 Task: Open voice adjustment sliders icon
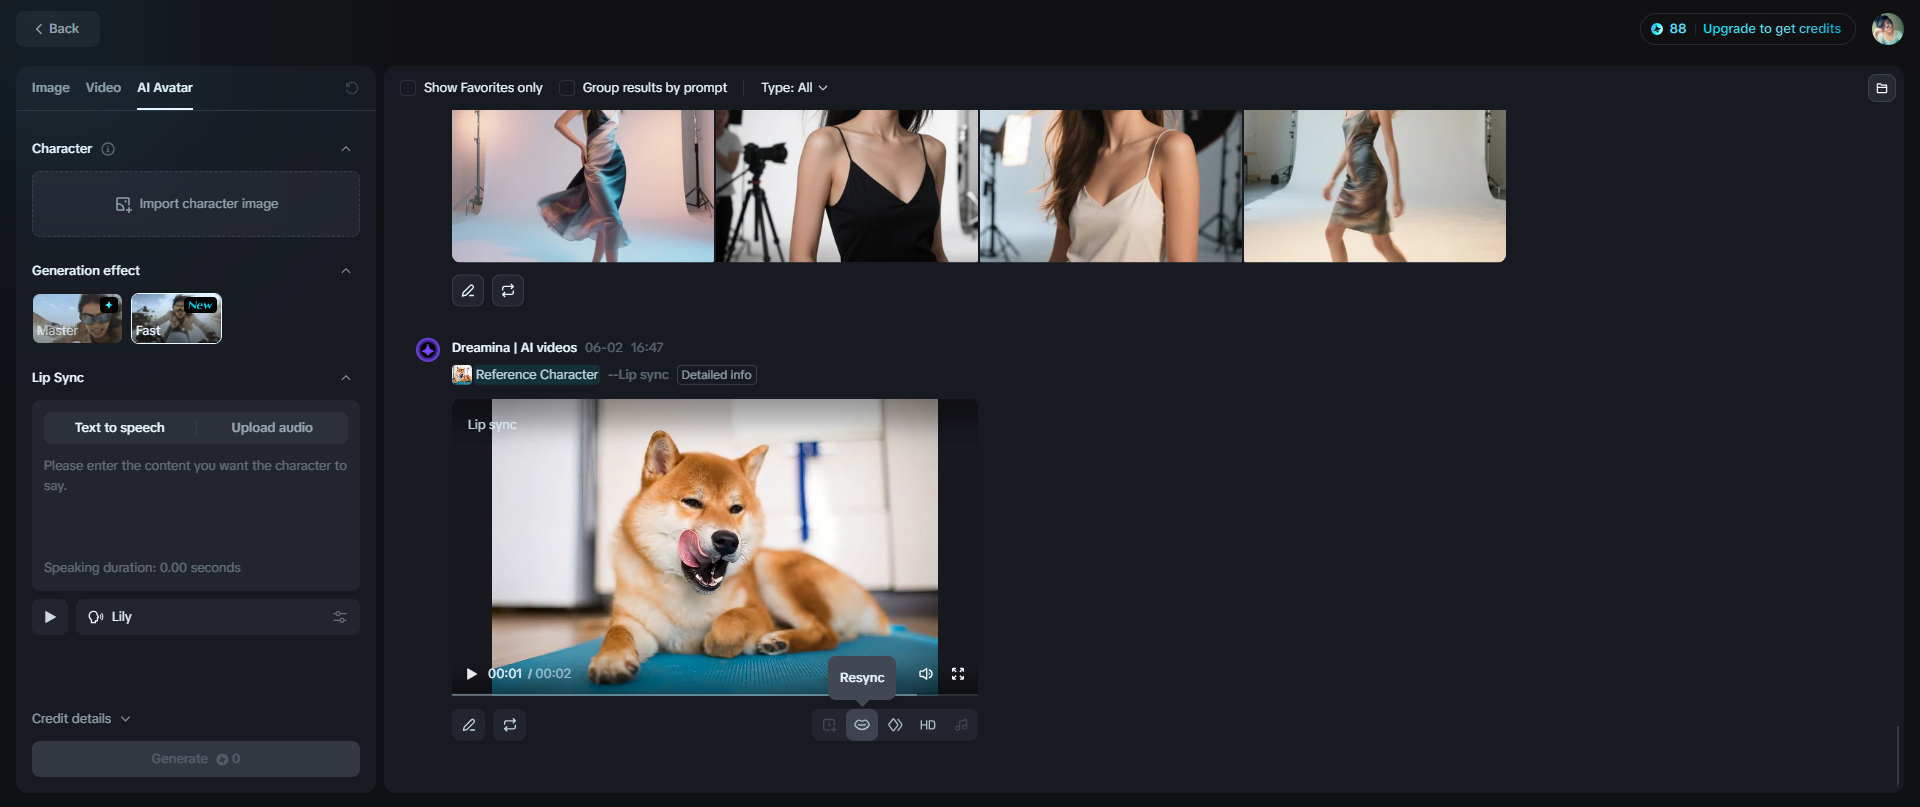[x=340, y=617]
